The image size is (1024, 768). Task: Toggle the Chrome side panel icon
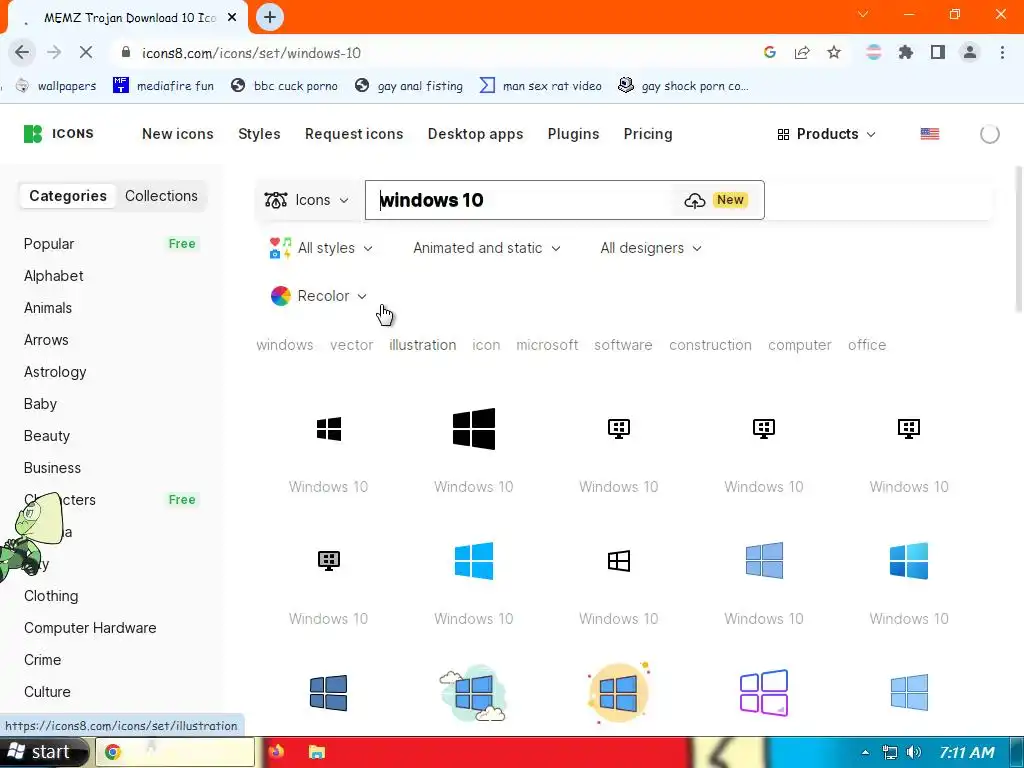938,52
